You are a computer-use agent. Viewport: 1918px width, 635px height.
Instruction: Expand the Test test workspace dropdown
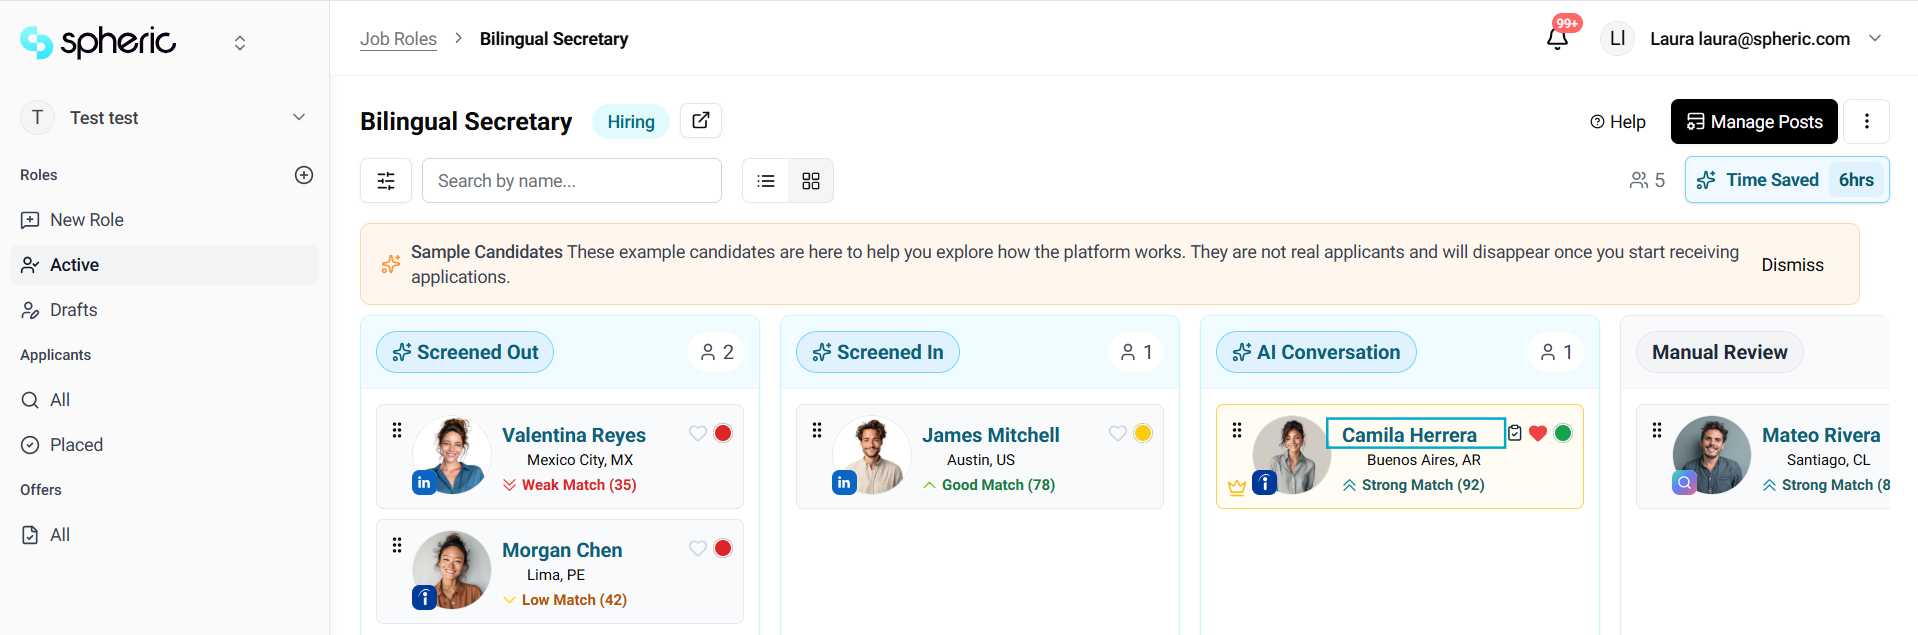coord(298,118)
